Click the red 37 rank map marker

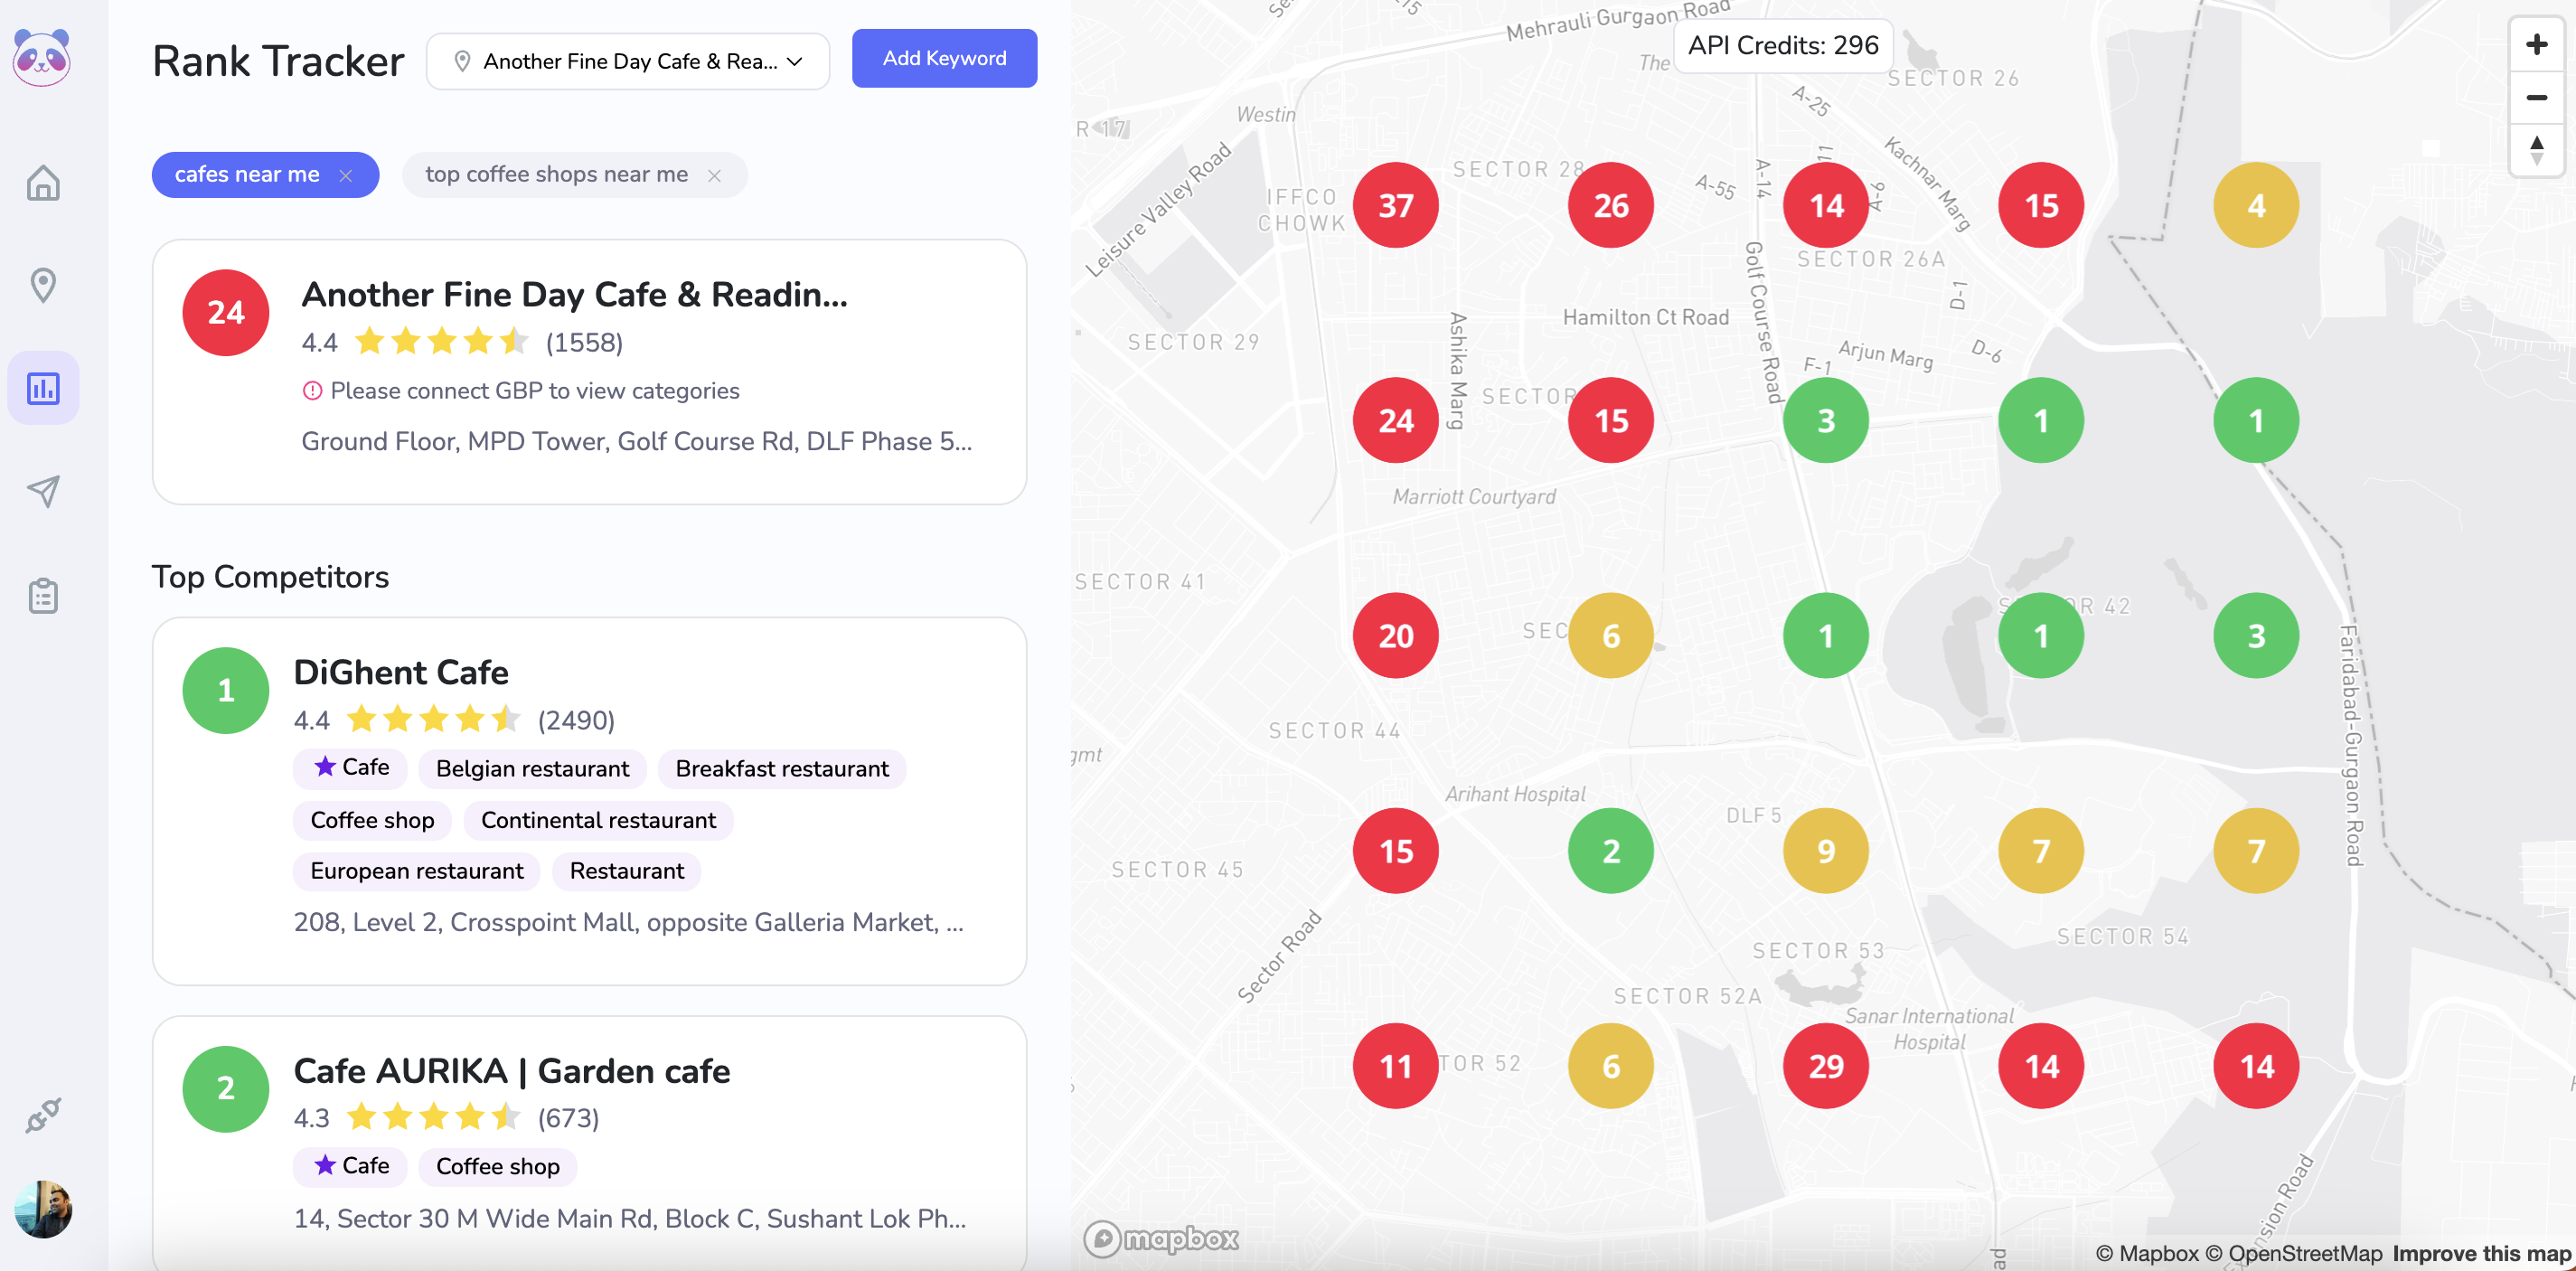(x=1395, y=206)
